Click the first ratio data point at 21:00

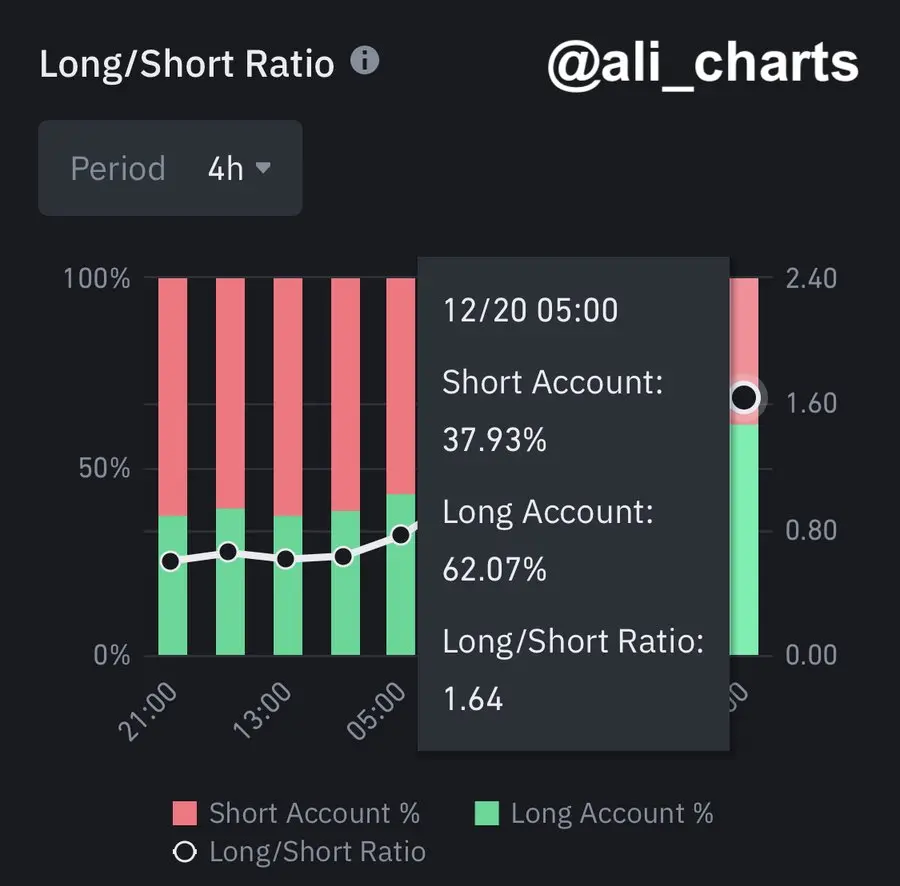click(171, 561)
